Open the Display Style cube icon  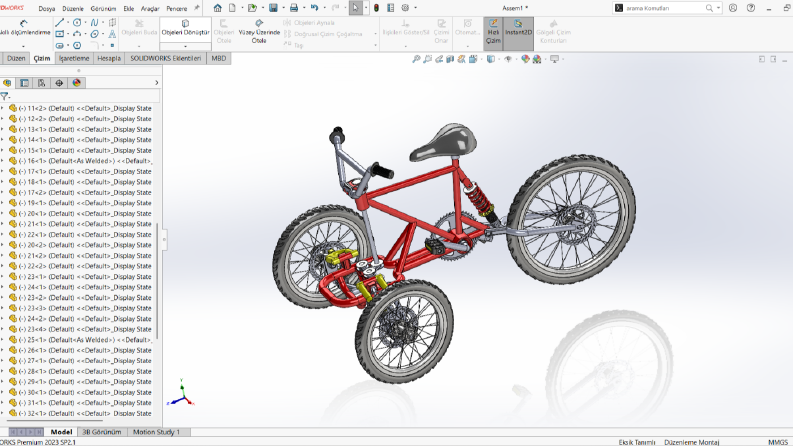(x=491, y=59)
